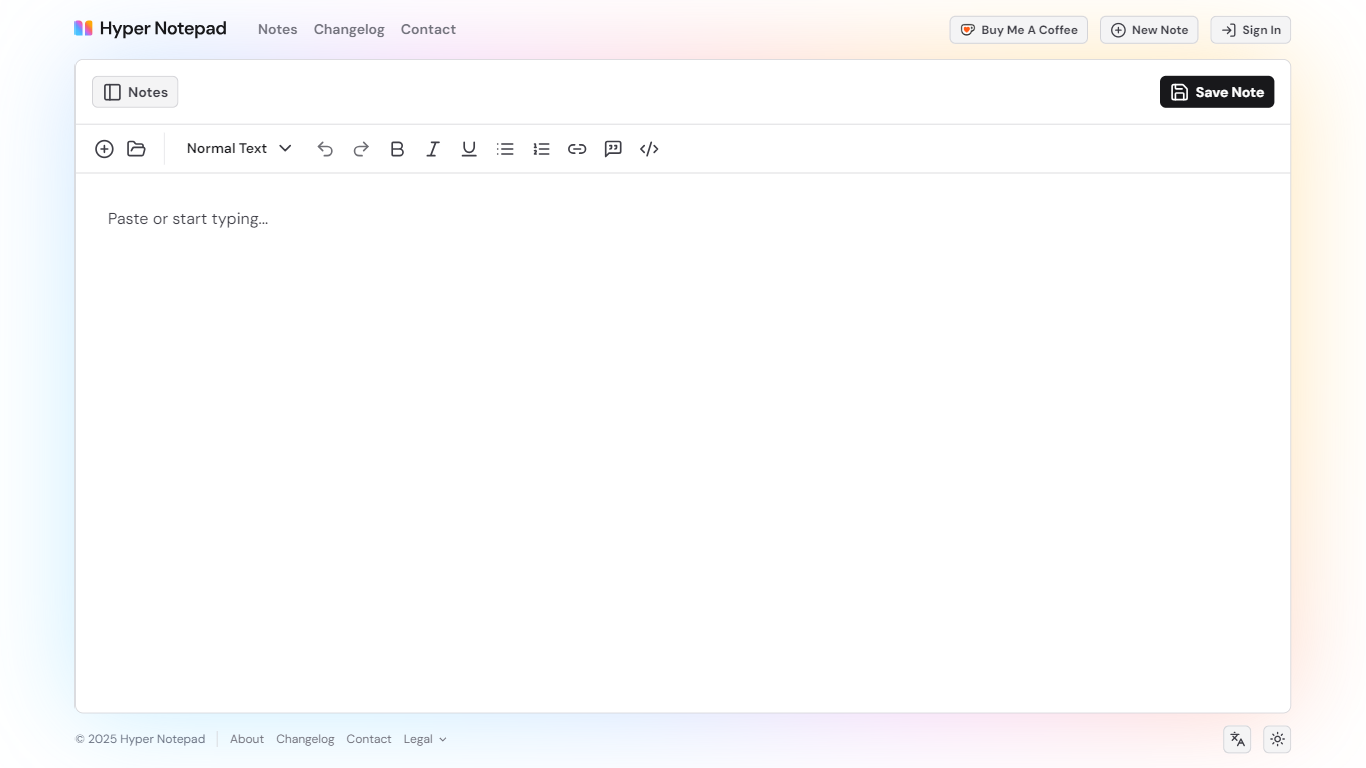This screenshot has width=1366, height=768.
Task: Open the Changelog menu item
Action: [x=349, y=29]
